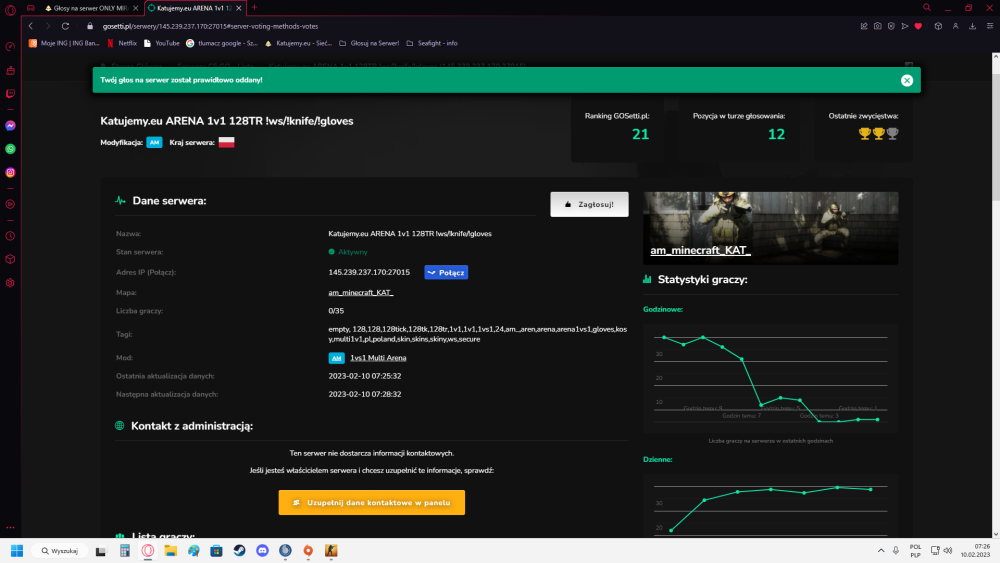Click the voting round position value 12
The image size is (1000, 563).
pos(776,135)
